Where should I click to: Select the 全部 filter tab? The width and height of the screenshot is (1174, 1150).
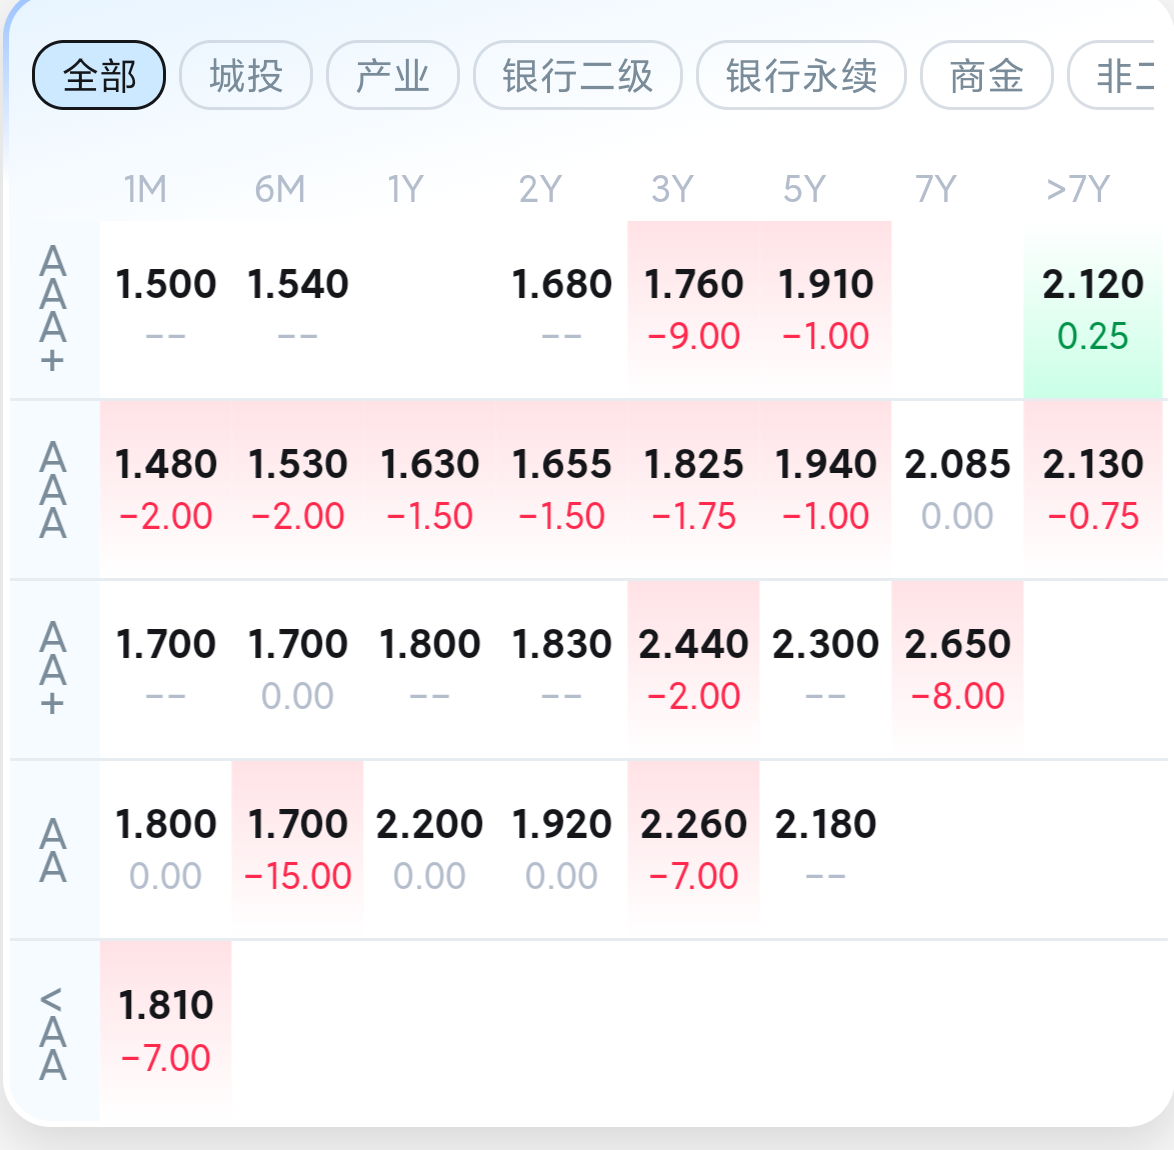[x=99, y=76]
